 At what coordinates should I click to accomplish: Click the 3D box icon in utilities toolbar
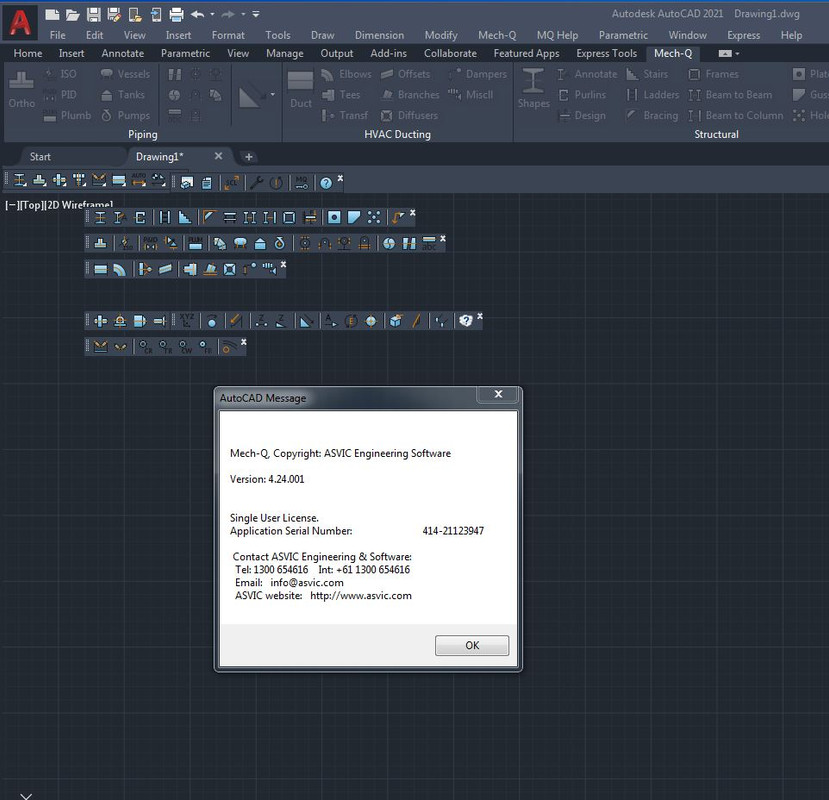click(396, 321)
